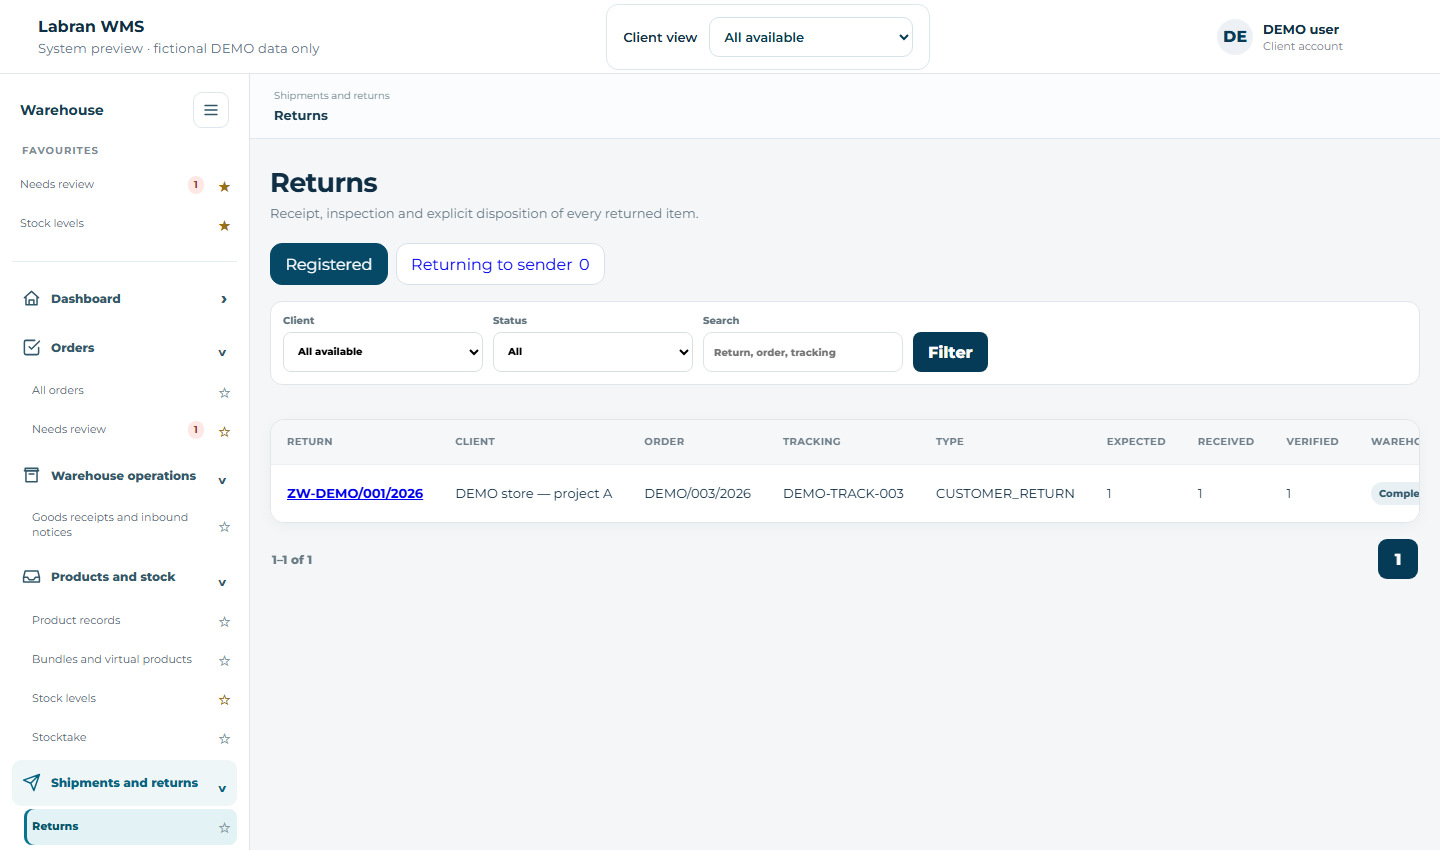Open the Client filter dropdown
The height and width of the screenshot is (850, 1440).
click(x=383, y=352)
